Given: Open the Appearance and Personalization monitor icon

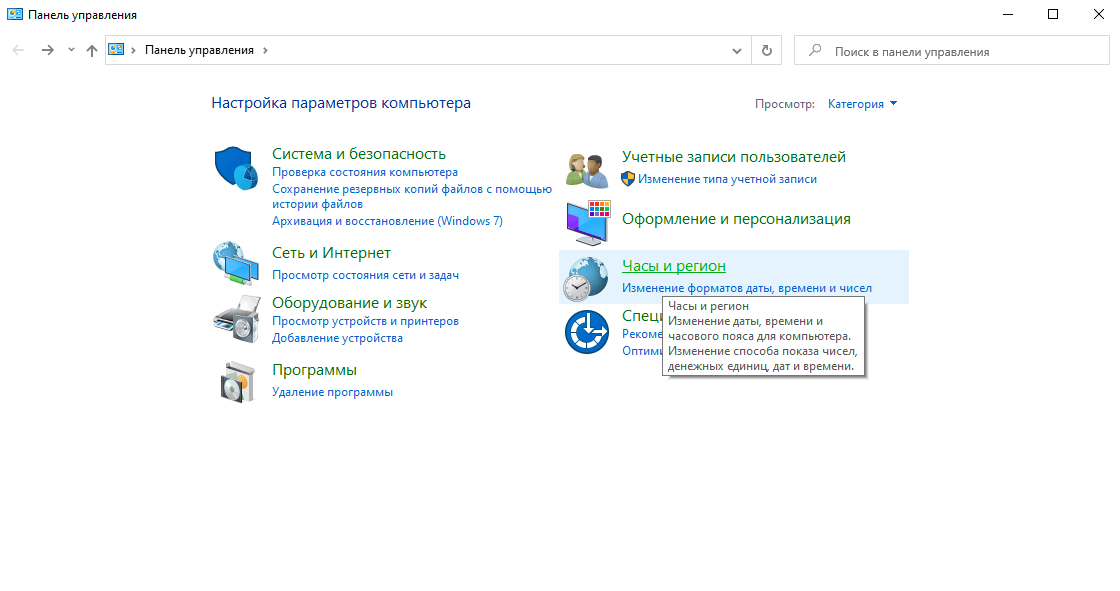Looking at the screenshot, I should (x=587, y=223).
